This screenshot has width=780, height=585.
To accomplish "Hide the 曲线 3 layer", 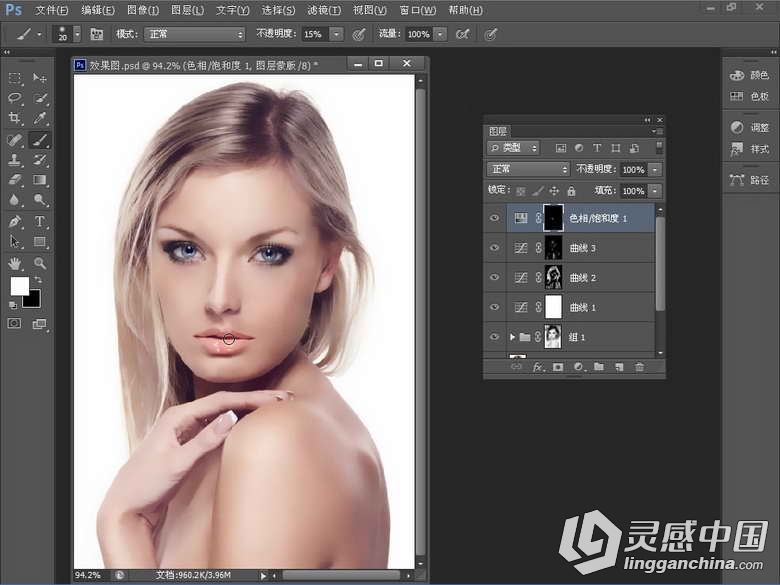I will click(x=494, y=248).
